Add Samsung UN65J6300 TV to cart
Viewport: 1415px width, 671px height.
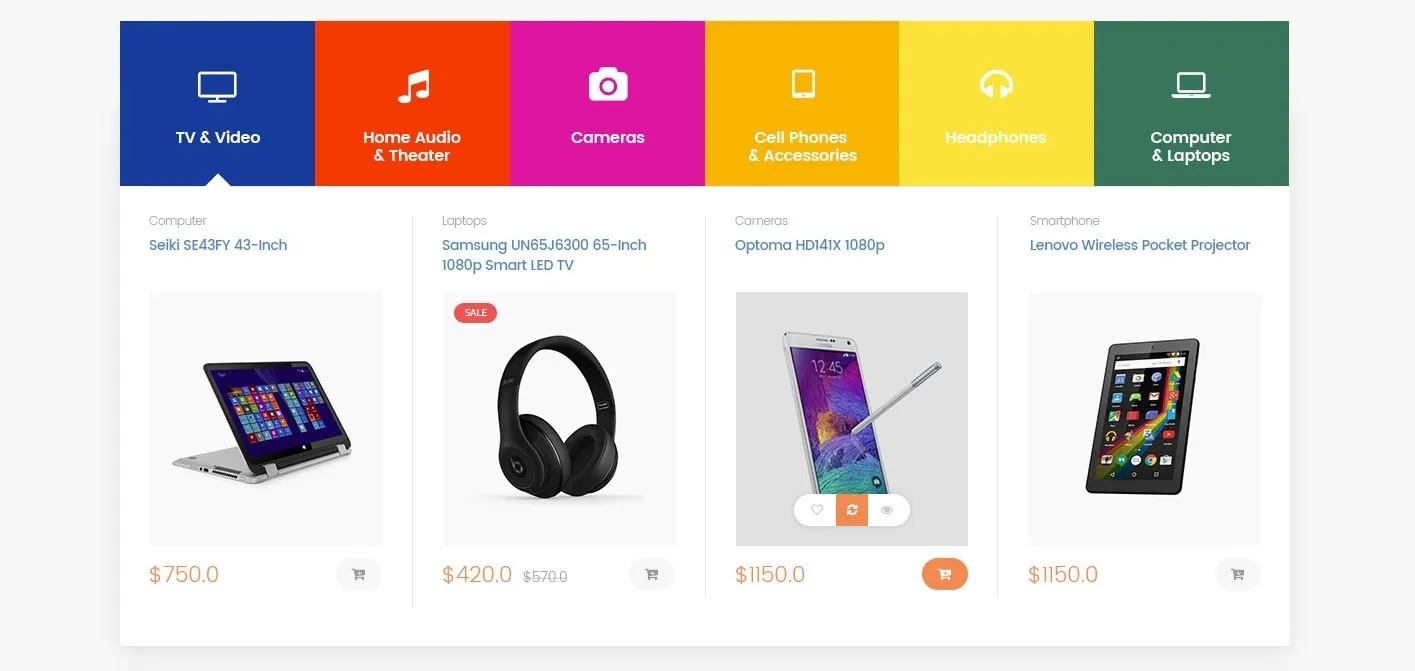pos(652,574)
